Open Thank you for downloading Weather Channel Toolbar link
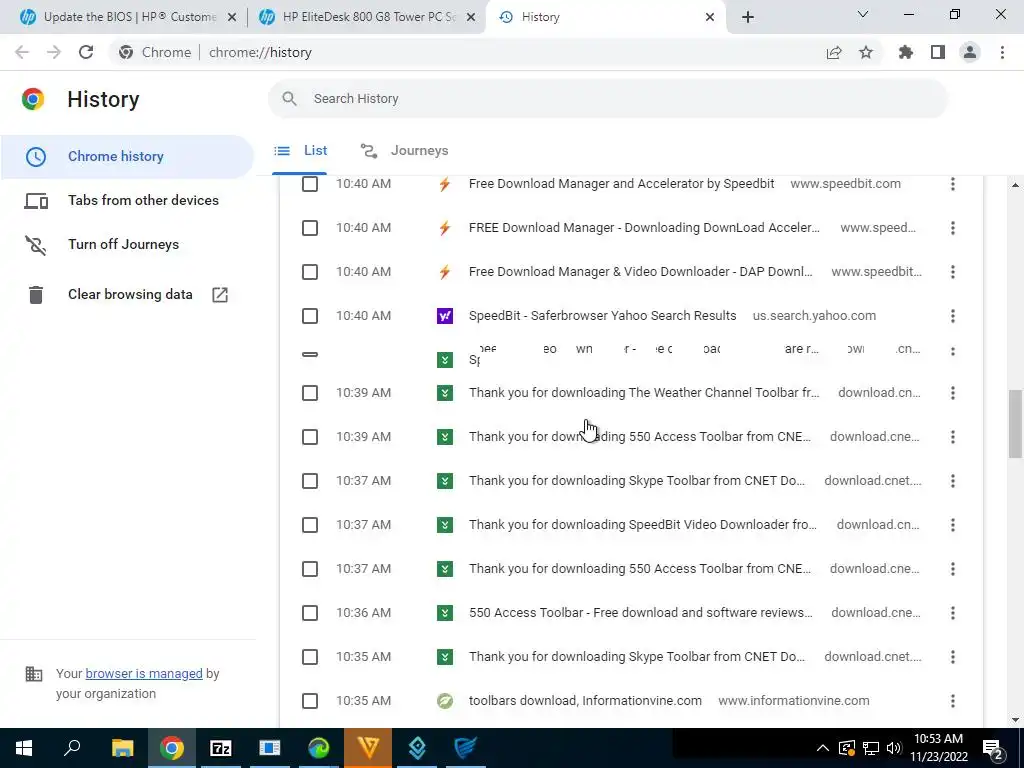This screenshot has height=768, width=1024. tap(643, 393)
